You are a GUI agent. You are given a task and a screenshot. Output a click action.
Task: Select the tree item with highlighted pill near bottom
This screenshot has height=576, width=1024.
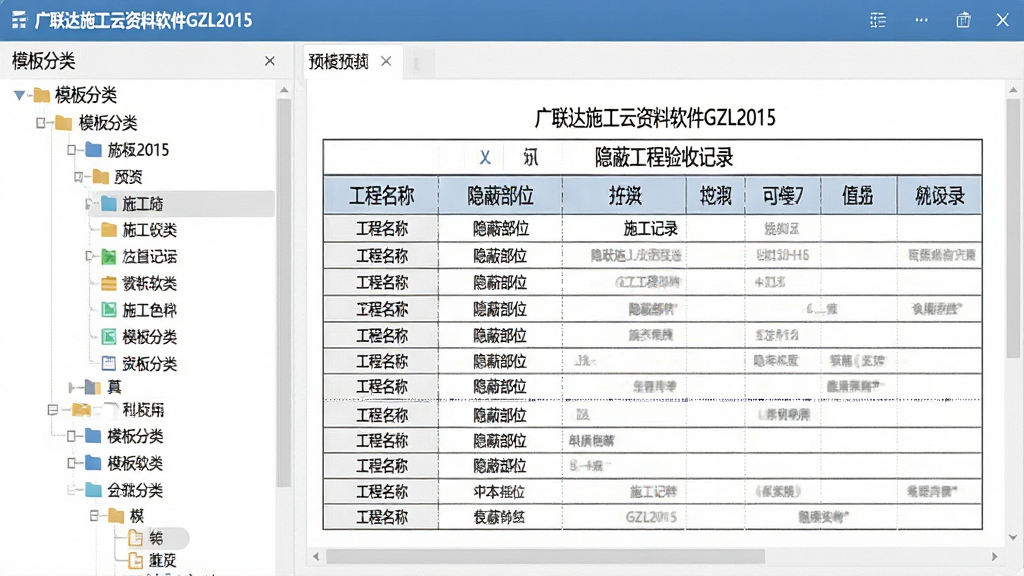click(157, 538)
